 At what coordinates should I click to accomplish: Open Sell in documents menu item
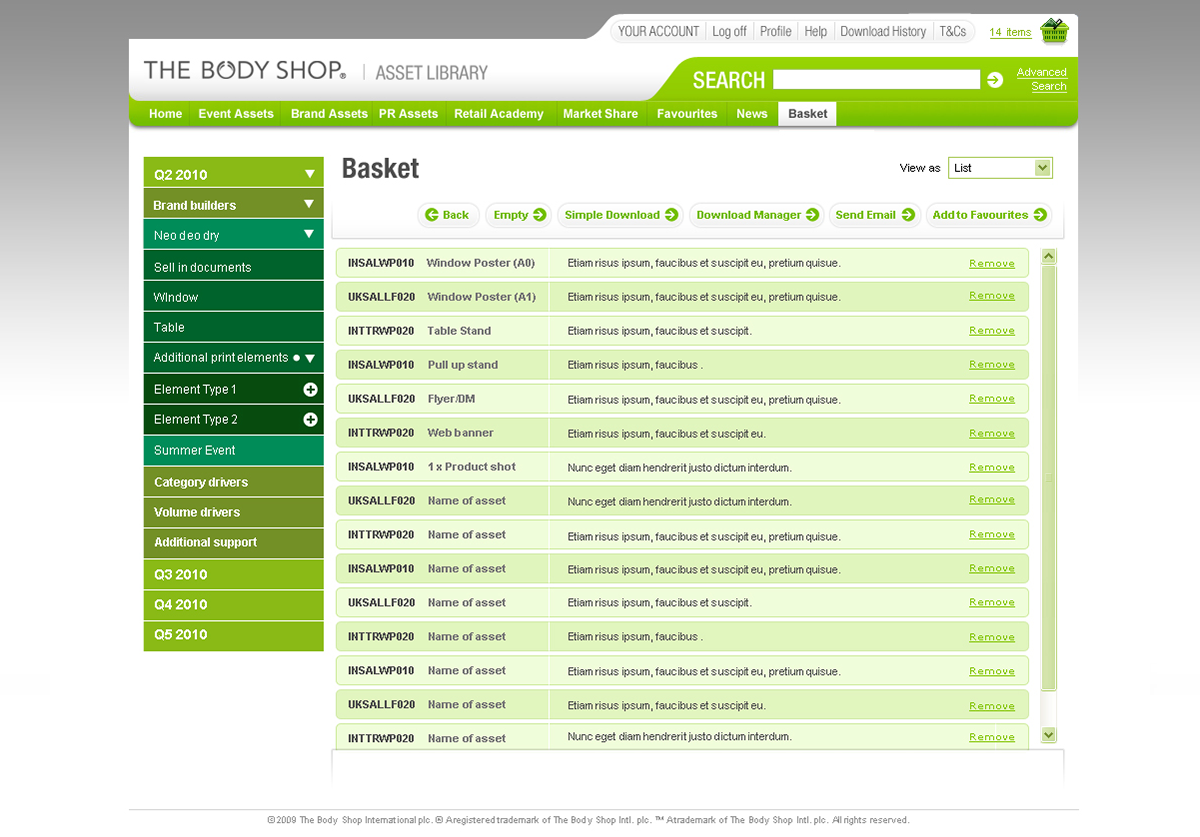coord(234,267)
